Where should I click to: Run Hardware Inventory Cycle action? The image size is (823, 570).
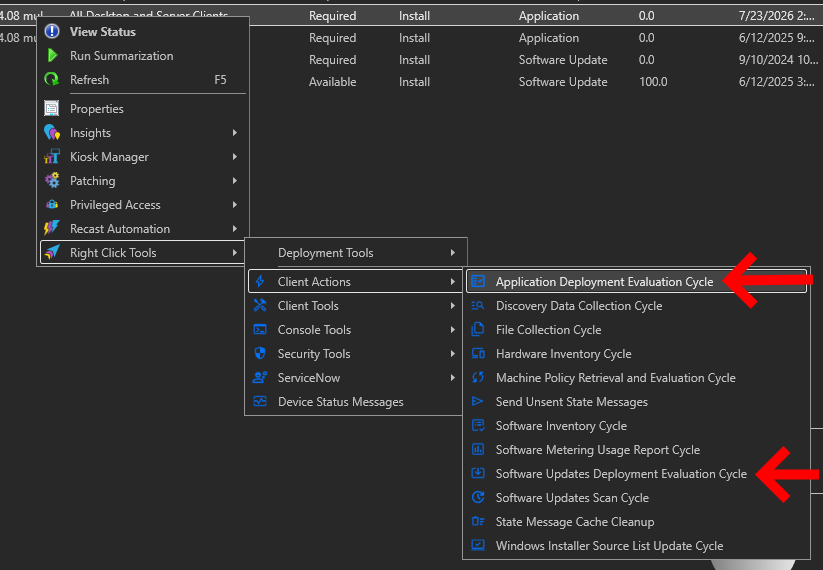point(636,353)
